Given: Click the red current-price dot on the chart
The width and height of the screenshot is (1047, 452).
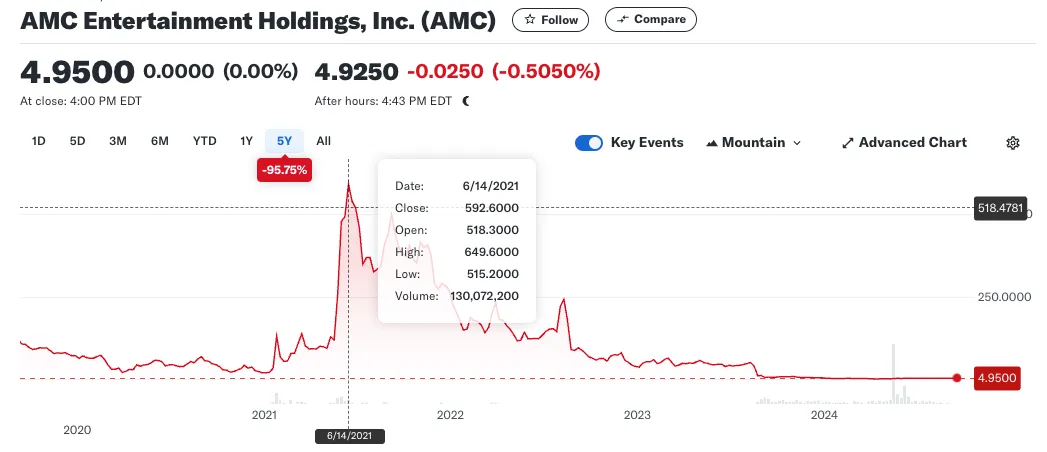Looking at the screenshot, I should (x=957, y=378).
